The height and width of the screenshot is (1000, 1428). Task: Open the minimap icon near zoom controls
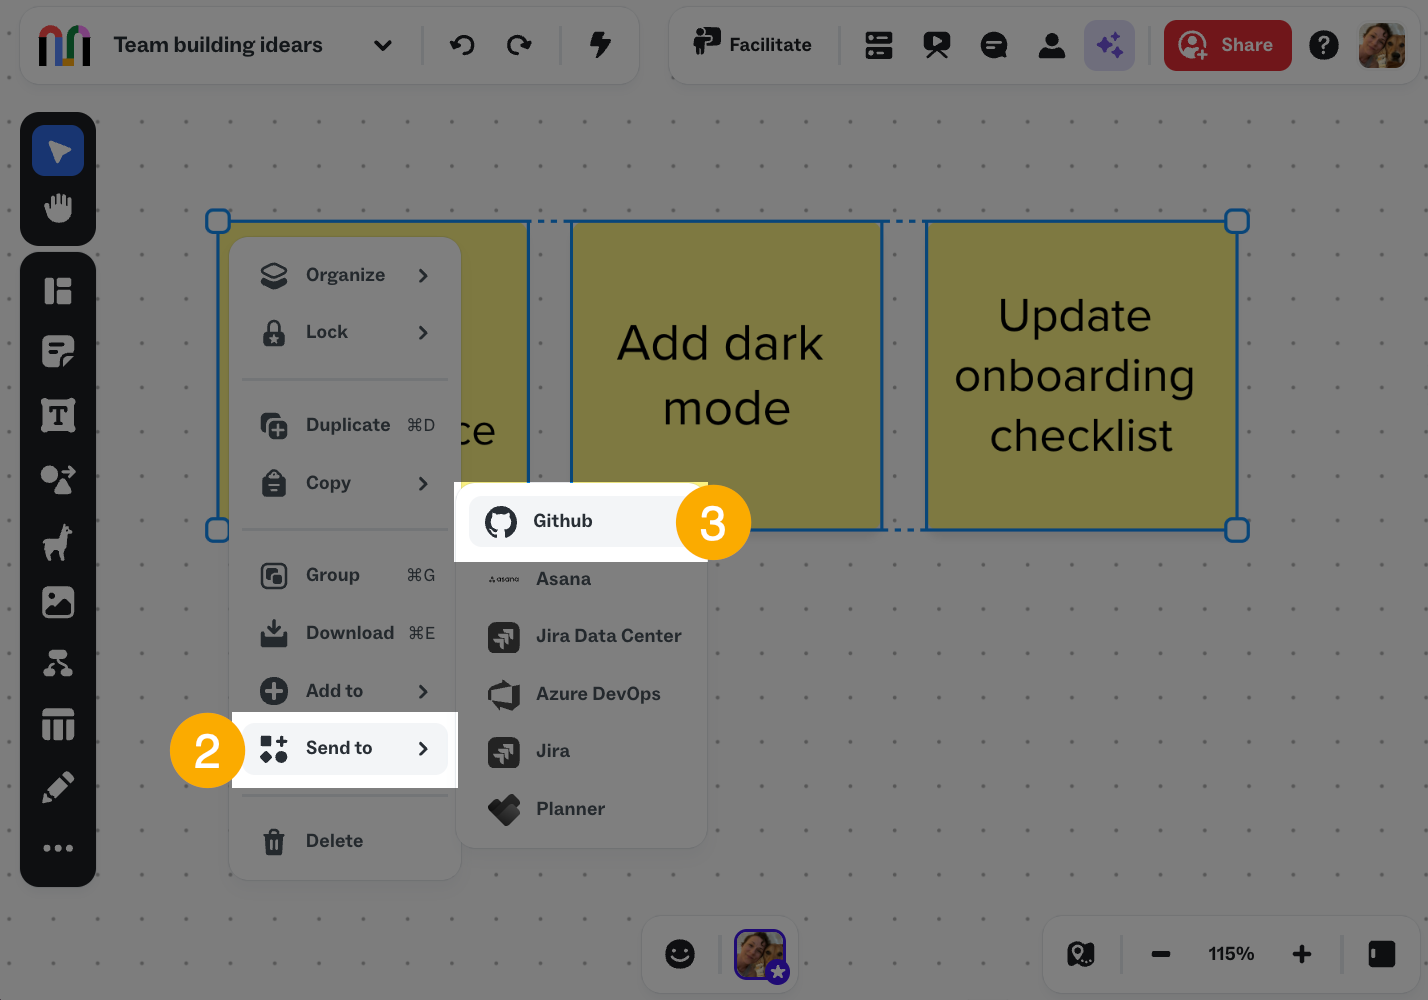(1081, 954)
